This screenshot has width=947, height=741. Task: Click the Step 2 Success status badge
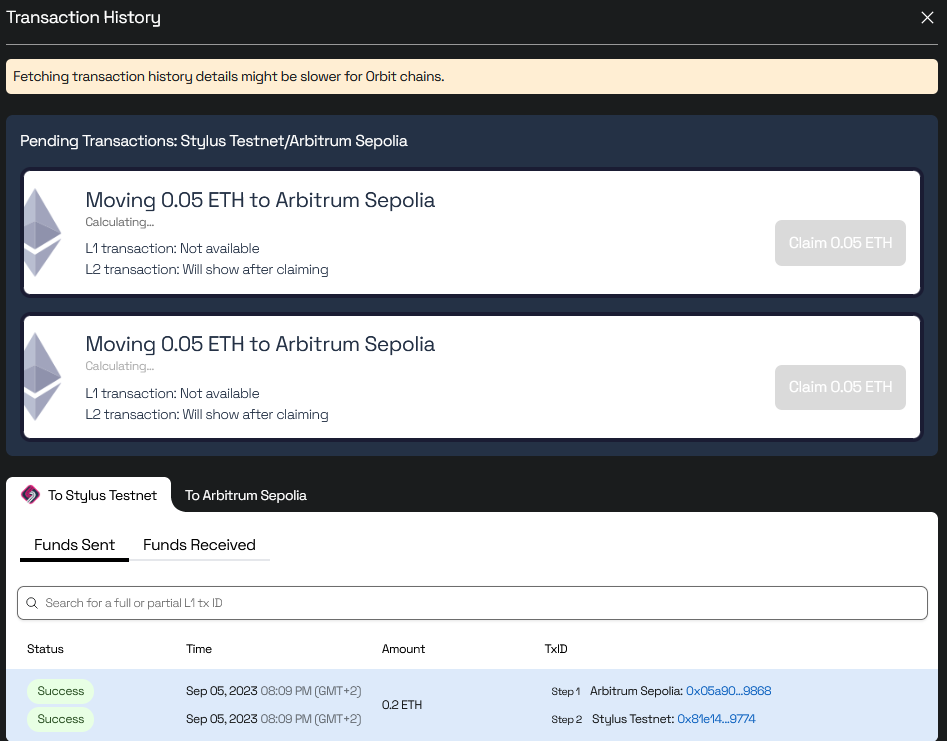(60, 719)
